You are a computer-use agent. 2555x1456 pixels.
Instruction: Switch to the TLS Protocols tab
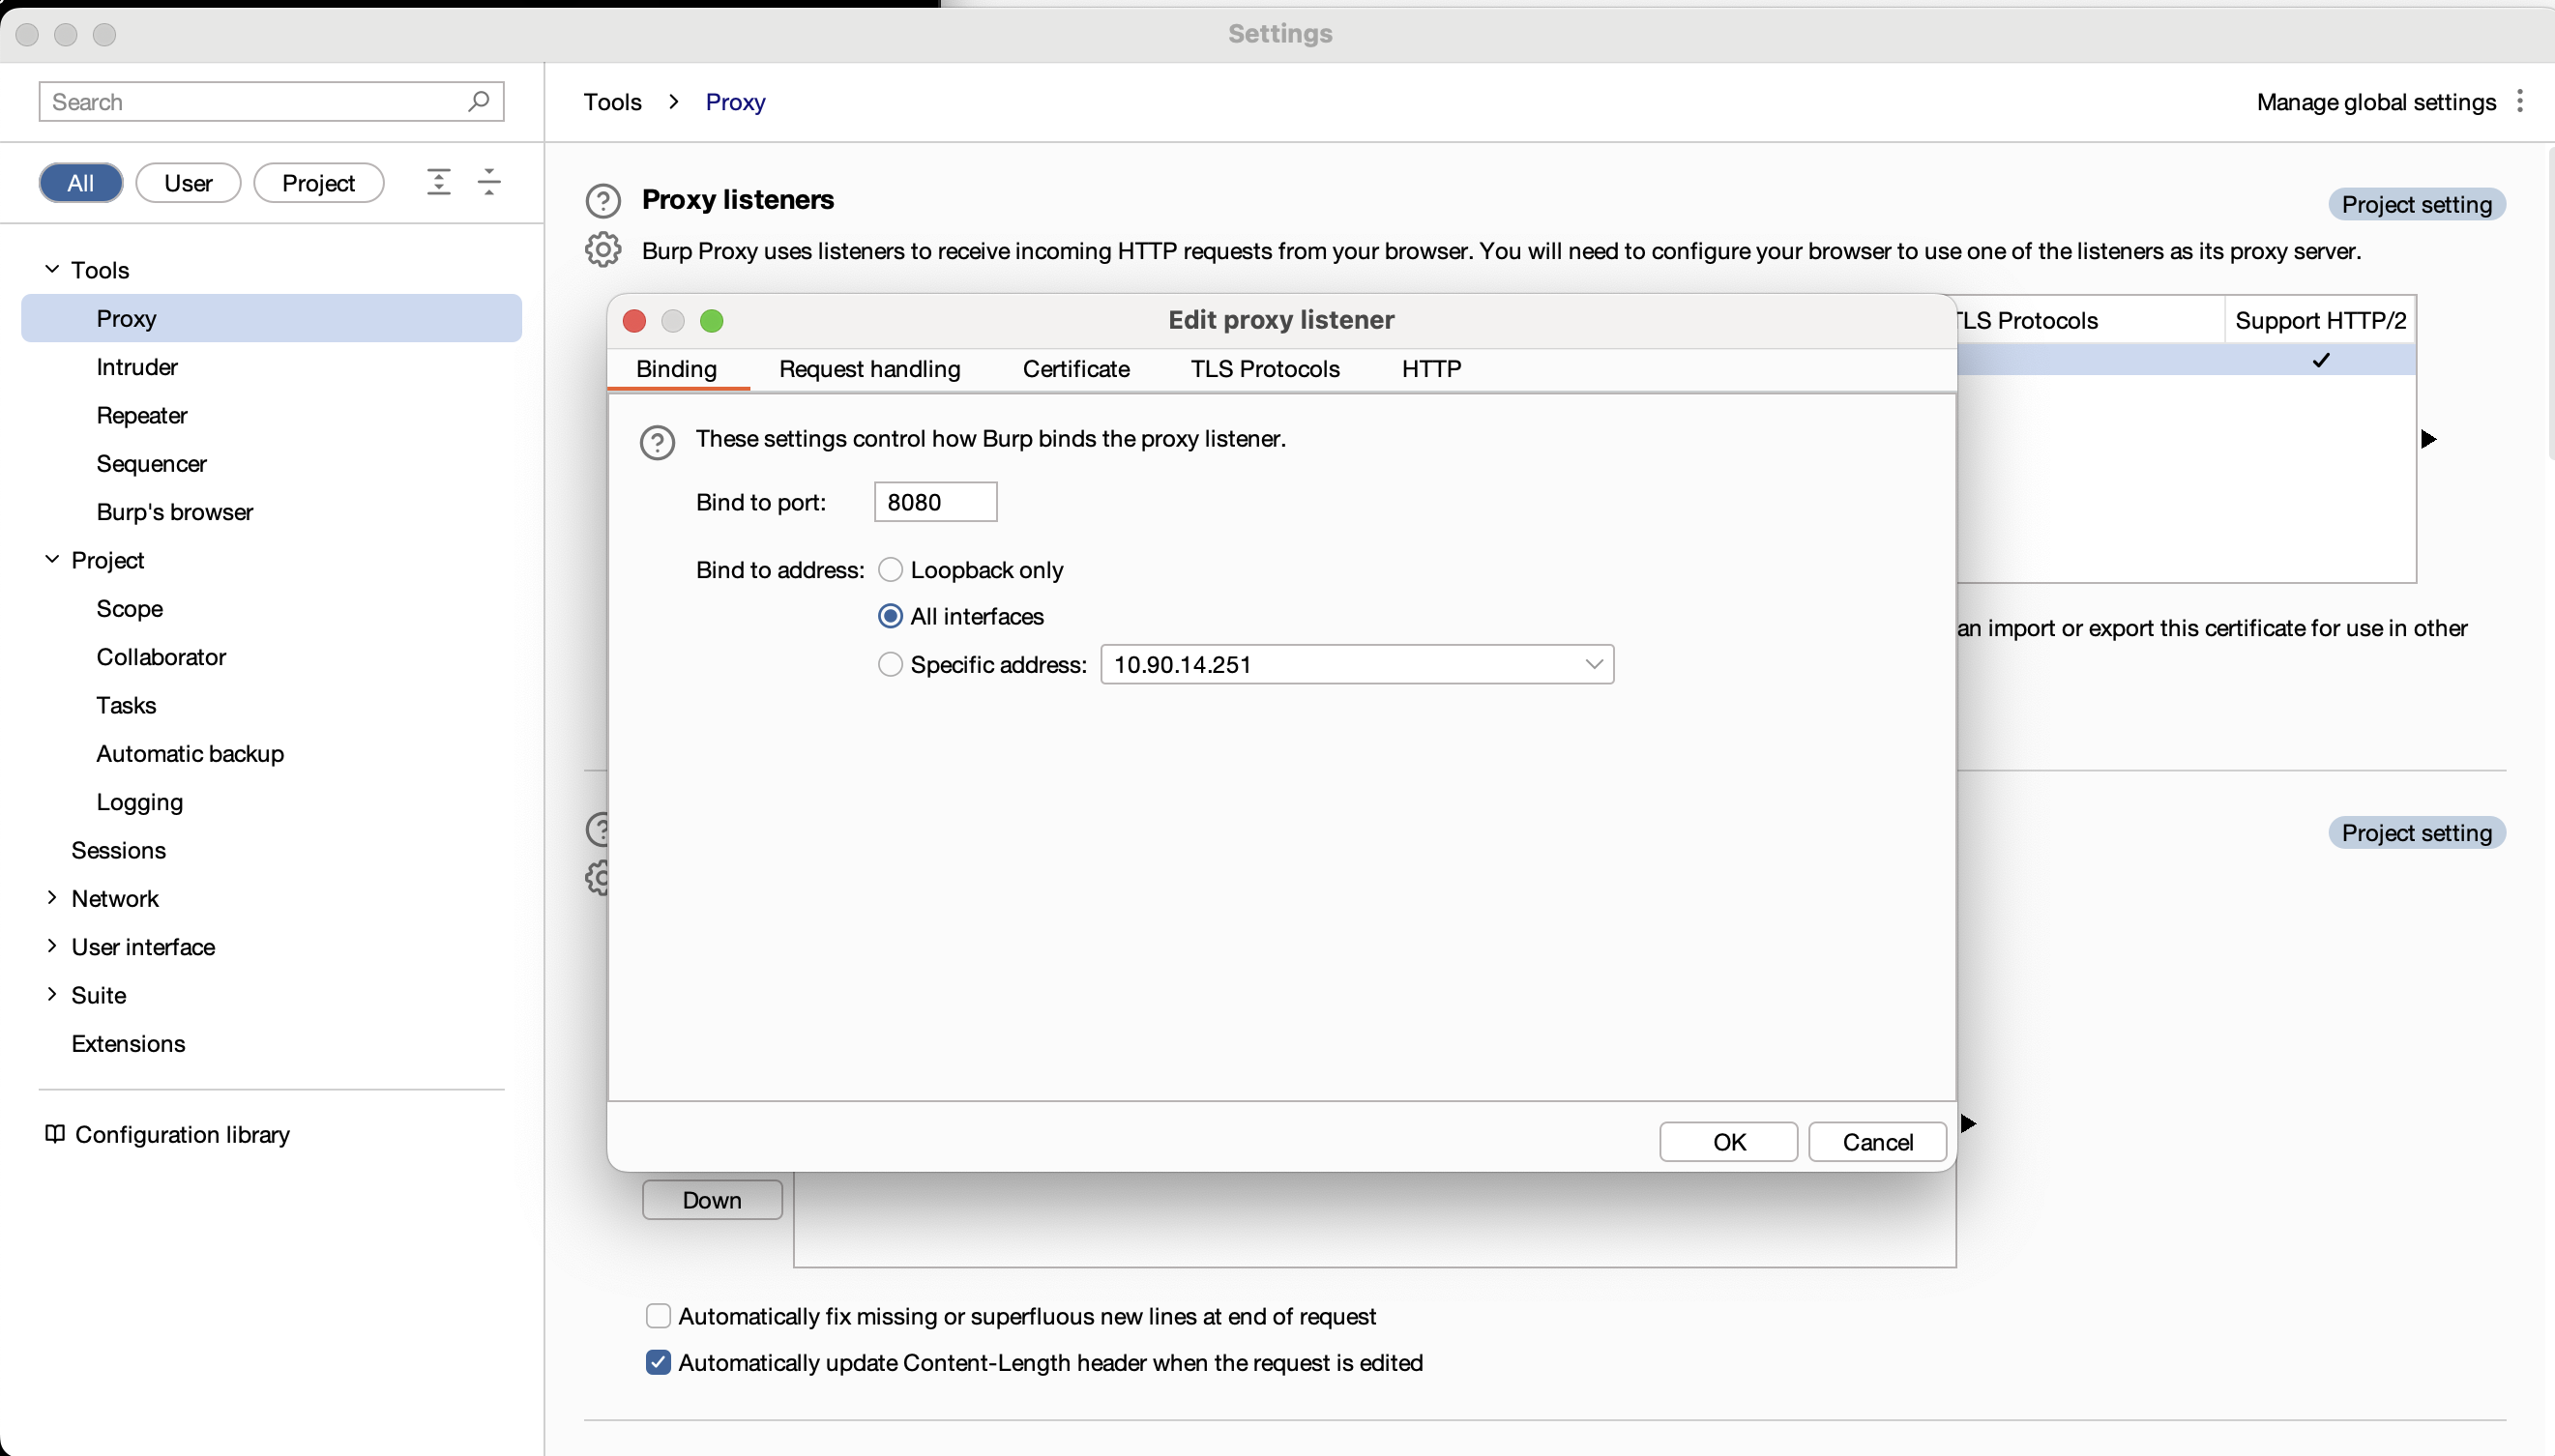(x=1265, y=369)
